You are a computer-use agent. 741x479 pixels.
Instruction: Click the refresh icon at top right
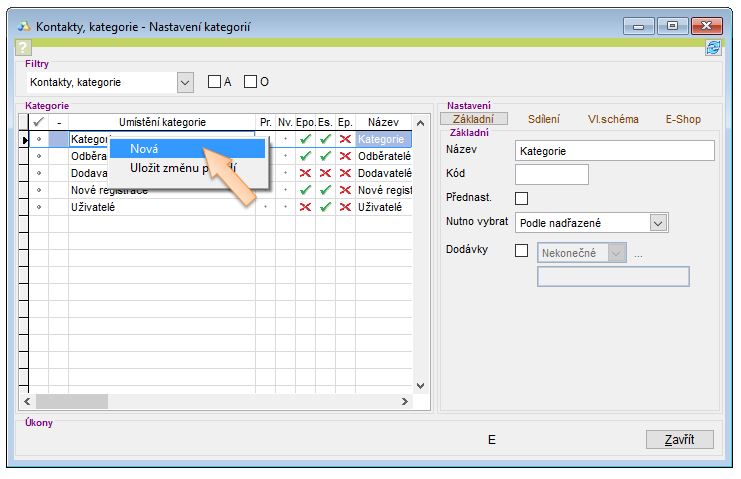tap(713, 47)
